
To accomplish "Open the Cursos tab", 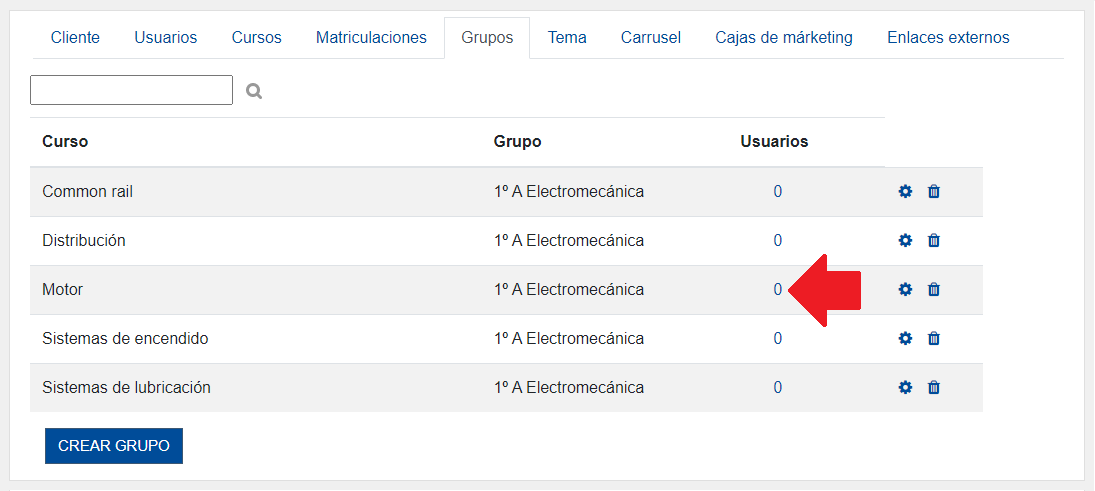I will click(257, 38).
